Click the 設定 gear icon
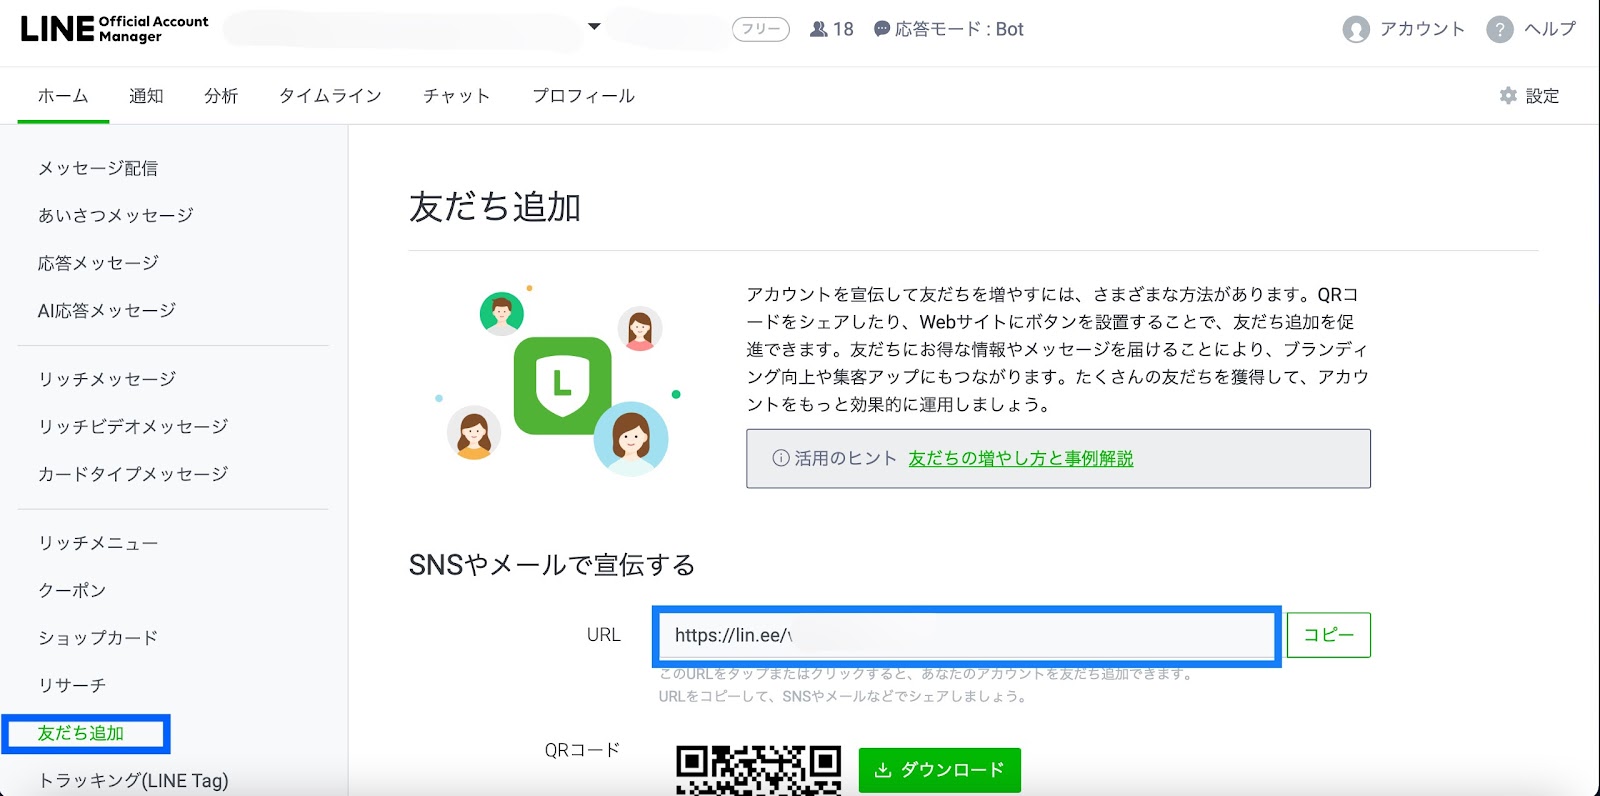 coord(1508,95)
